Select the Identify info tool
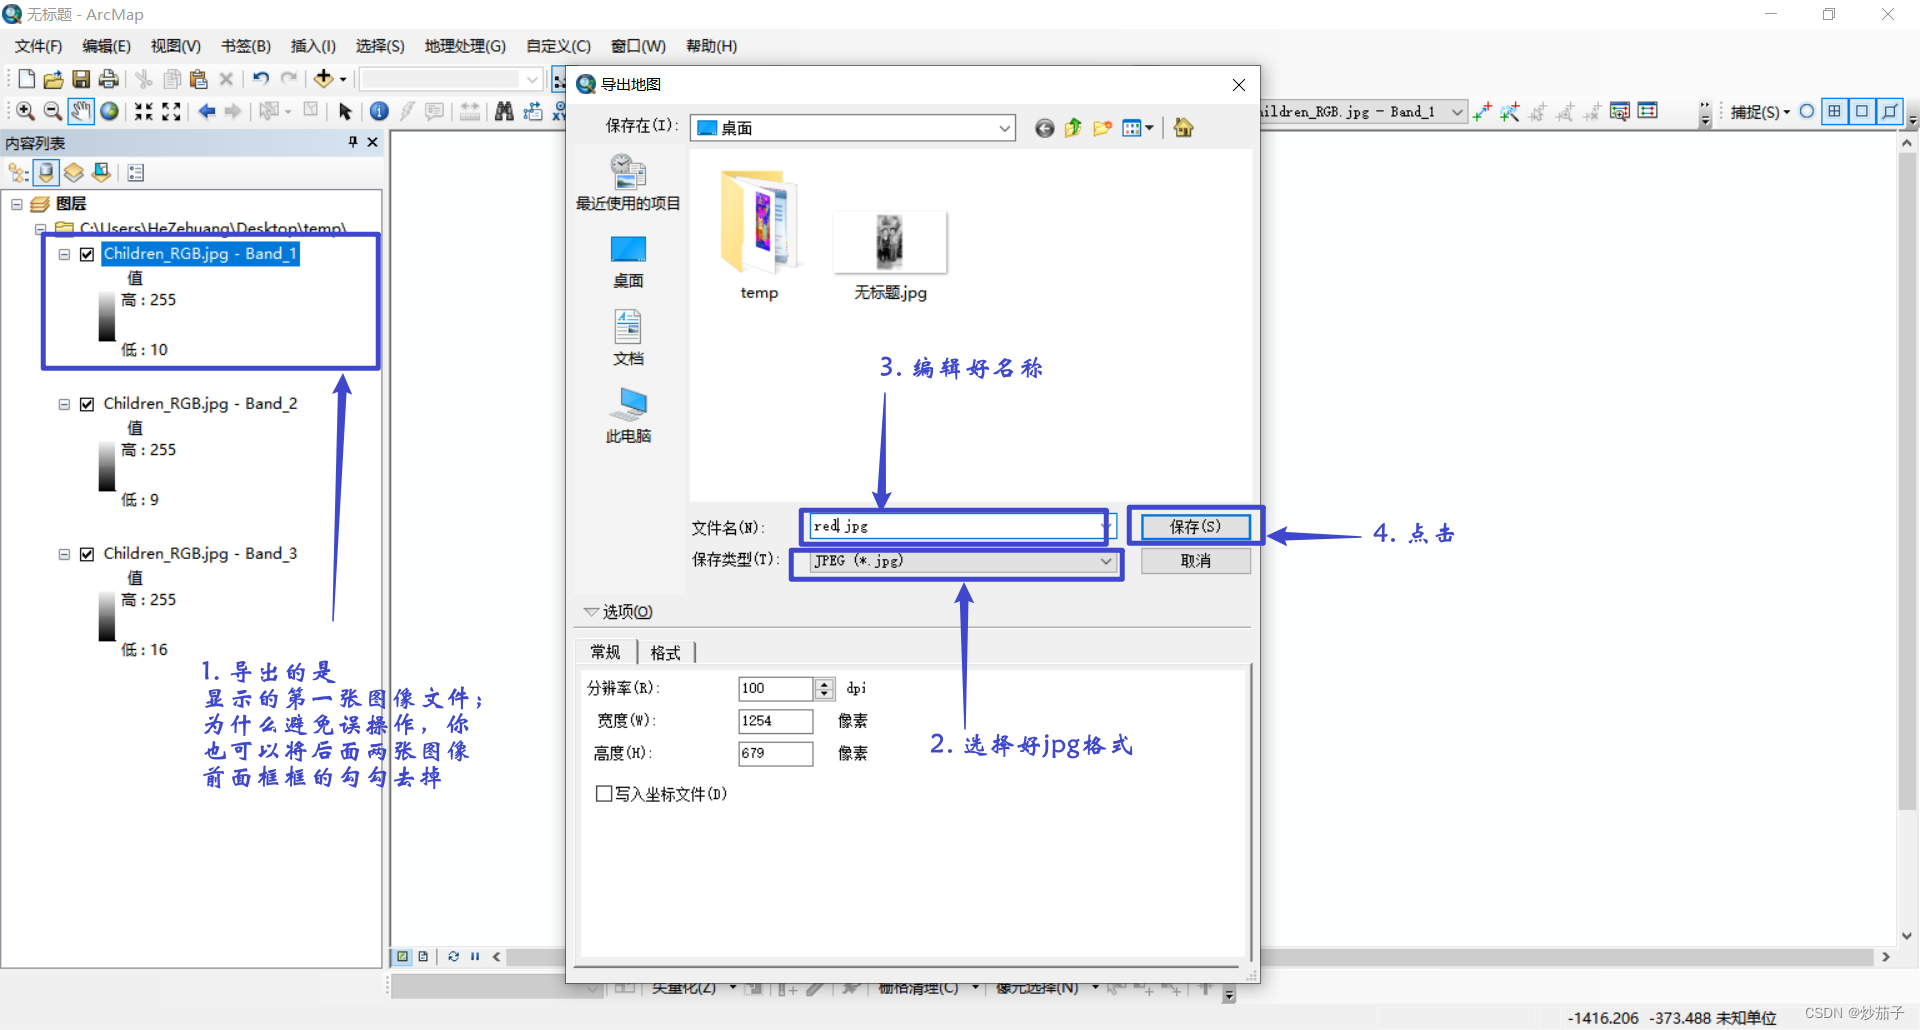 pyautogui.click(x=379, y=111)
